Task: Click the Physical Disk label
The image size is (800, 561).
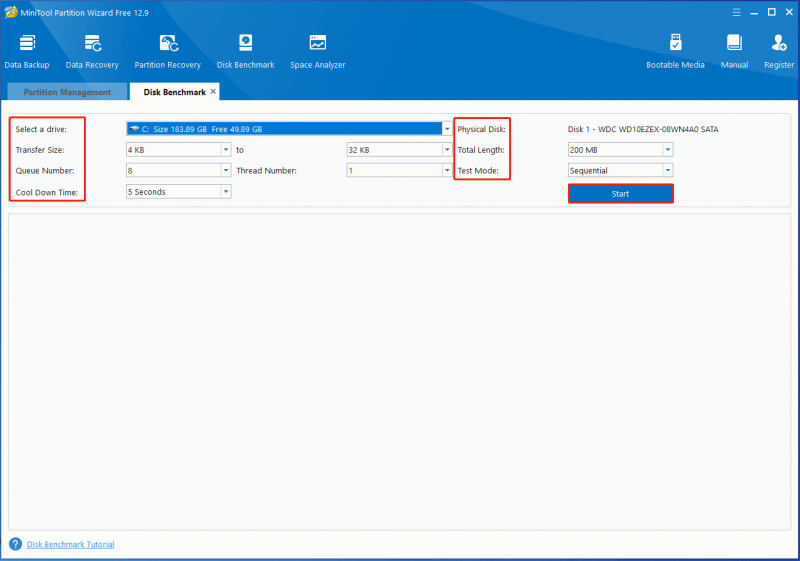Action: point(481,129)
